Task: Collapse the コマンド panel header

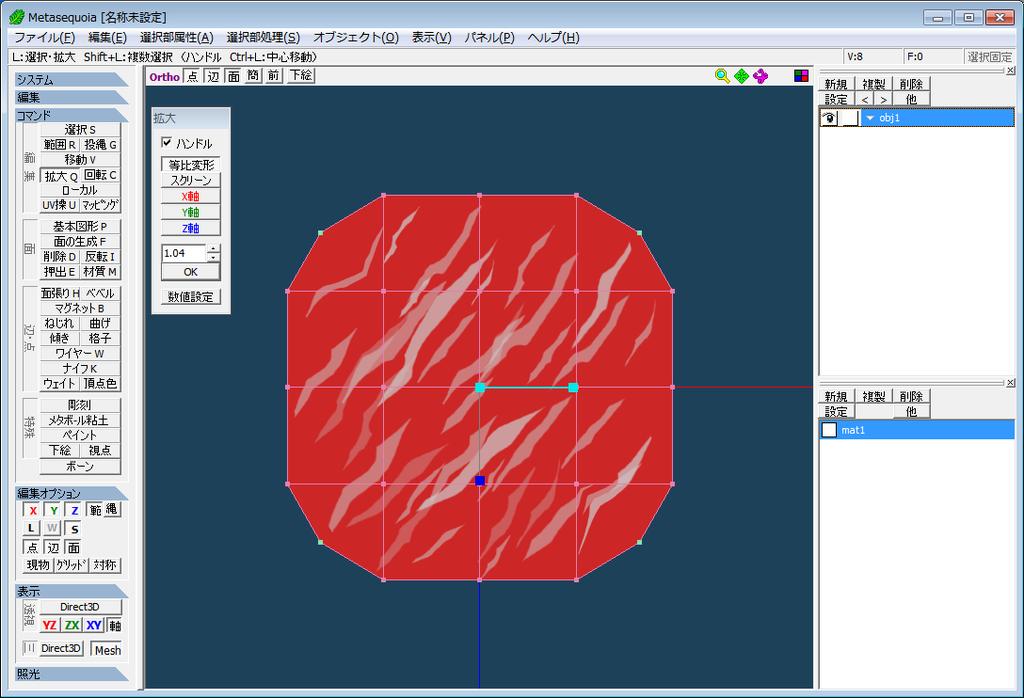Action: pyautogui.click(x=72, y=115)
